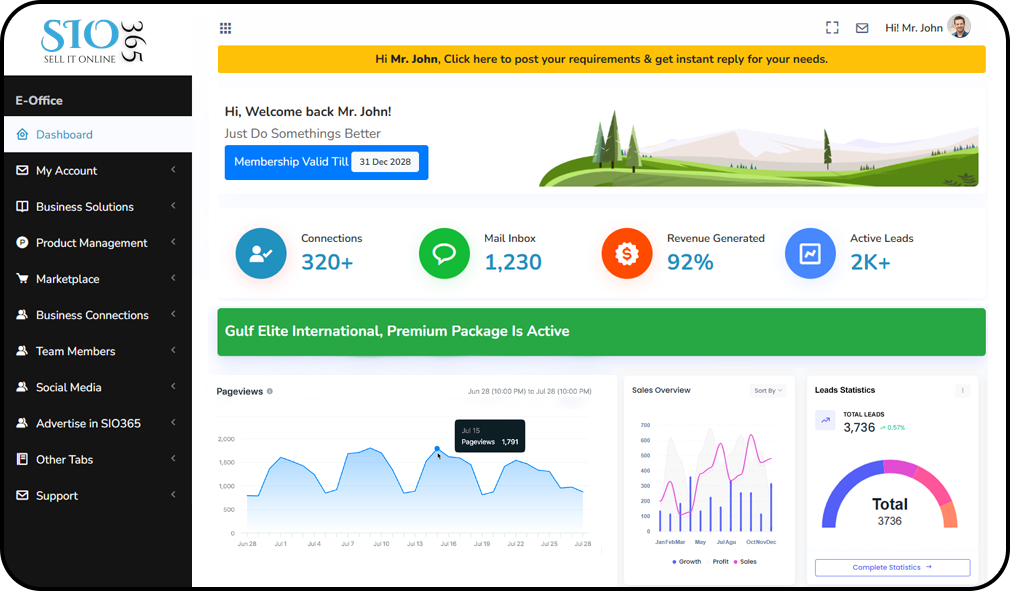Viewport: 1010px width, 591px height.
Task: Click the green Mail Inbox icon
Action: [x=444, y=253]
